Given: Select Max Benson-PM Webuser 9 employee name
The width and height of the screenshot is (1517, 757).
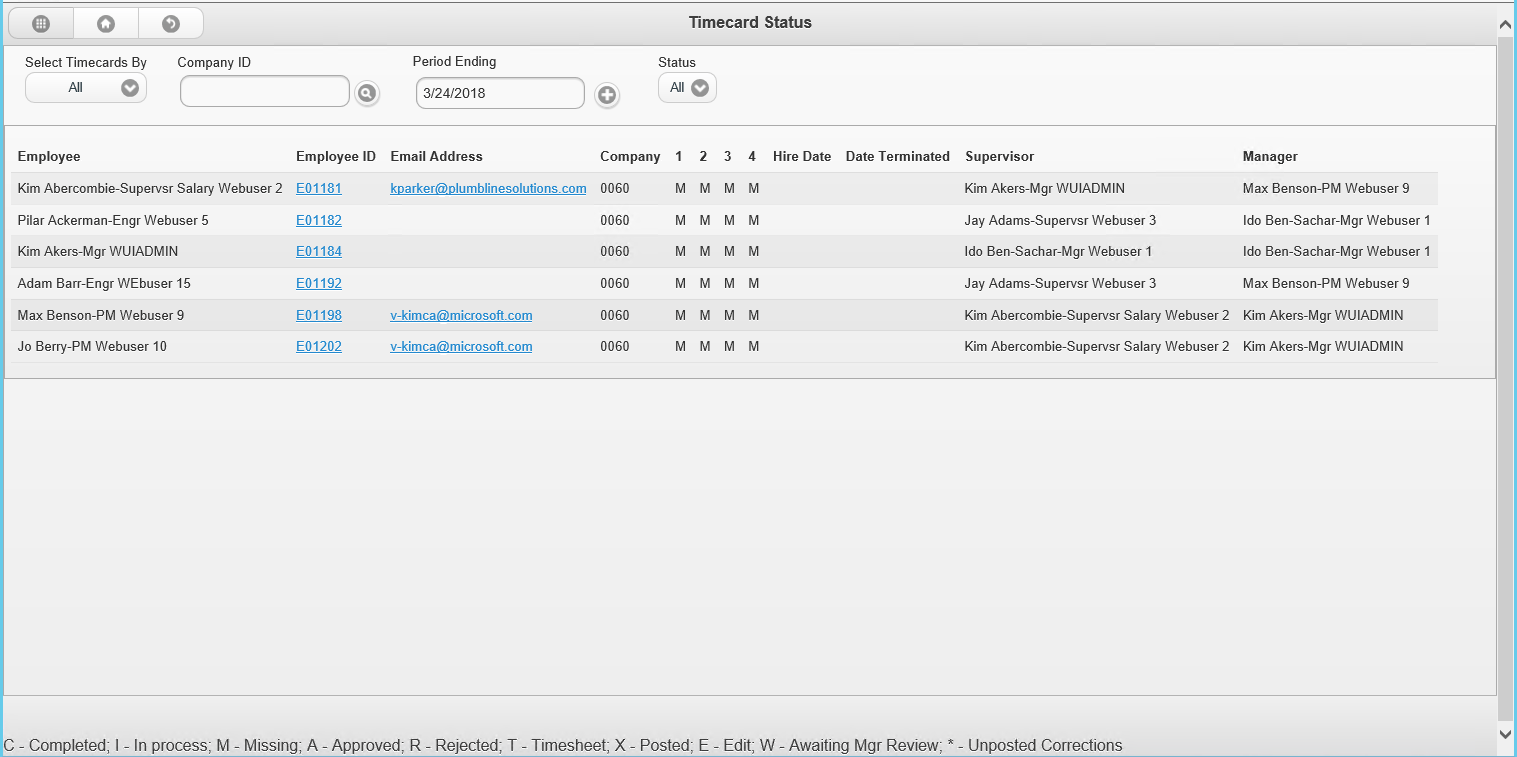Looking at the screenshot, I should click(101, 315).
